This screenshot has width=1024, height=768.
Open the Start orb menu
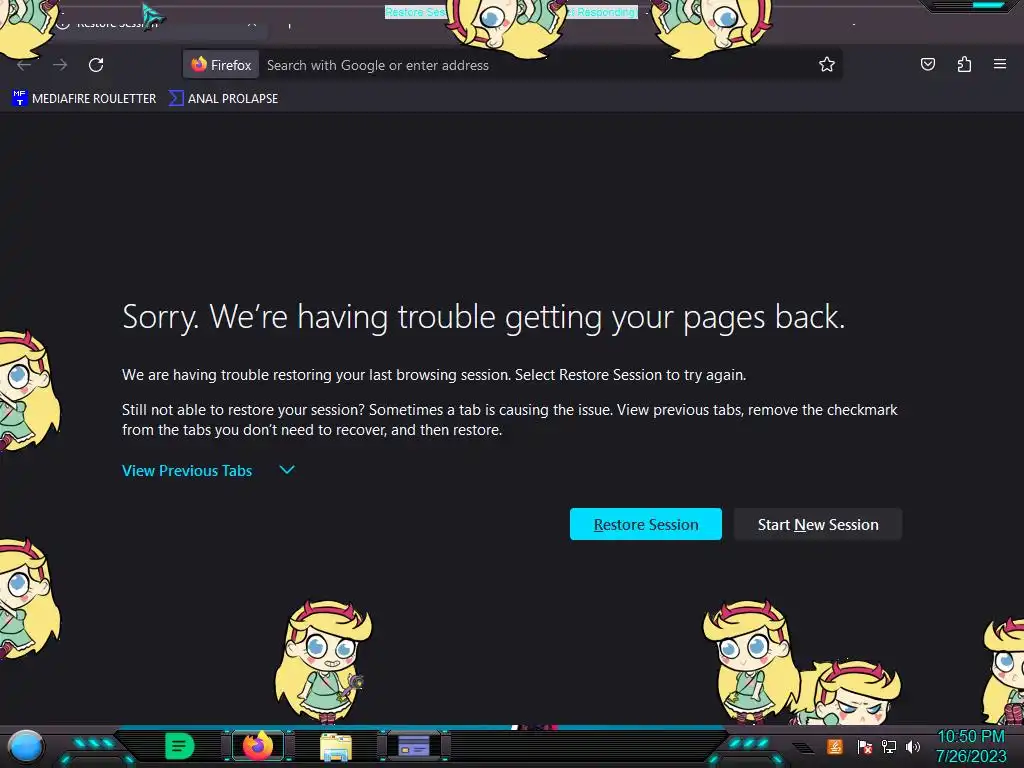[26, 746]
